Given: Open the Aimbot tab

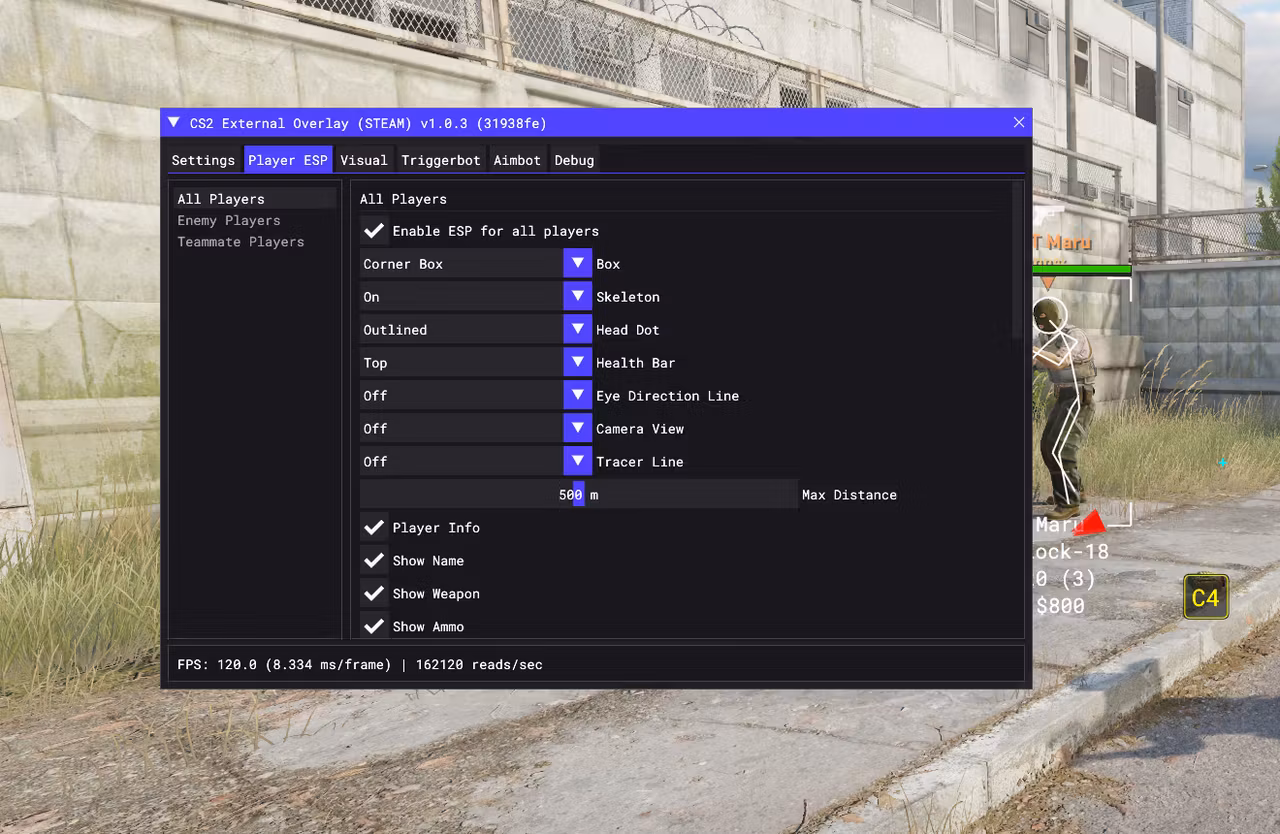Looking at the screenshot, I should (x=517, y=160).
